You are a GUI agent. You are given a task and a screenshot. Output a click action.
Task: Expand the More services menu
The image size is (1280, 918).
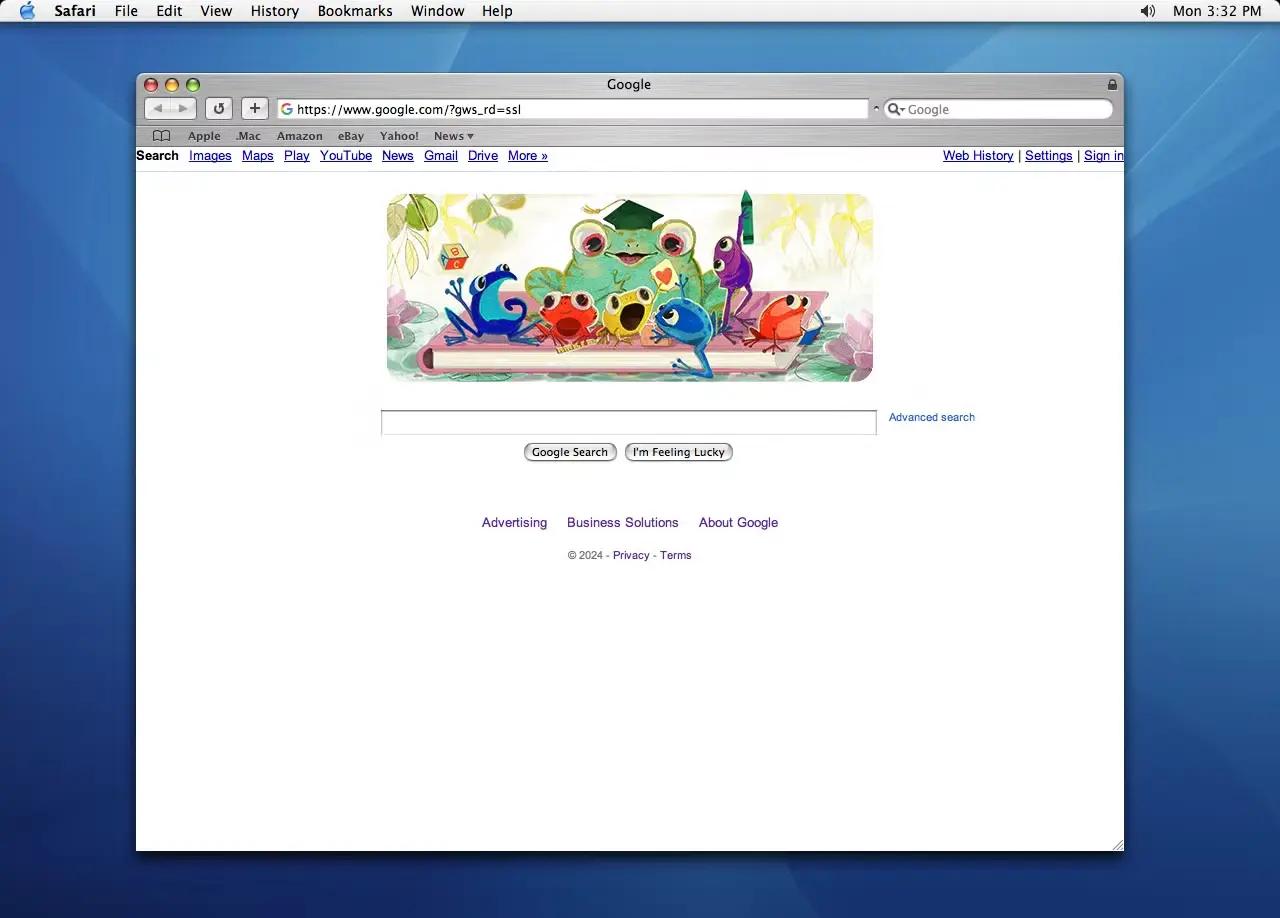528,156
